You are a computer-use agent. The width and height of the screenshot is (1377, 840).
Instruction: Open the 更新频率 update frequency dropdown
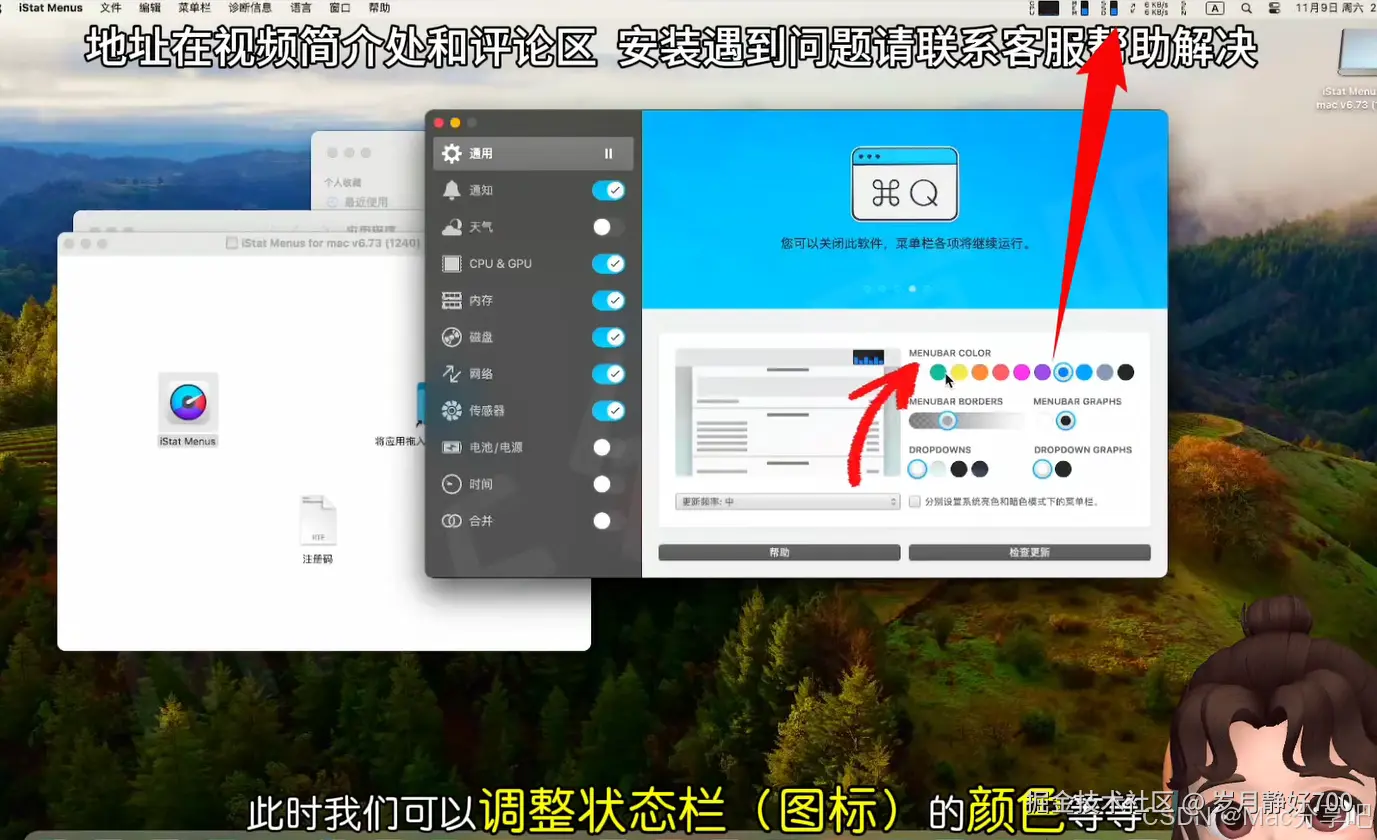click(787, 498)
